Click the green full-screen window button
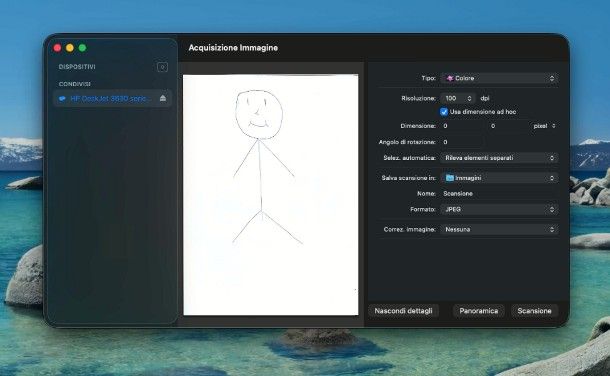610x376 pixels. tap(82, 48)
